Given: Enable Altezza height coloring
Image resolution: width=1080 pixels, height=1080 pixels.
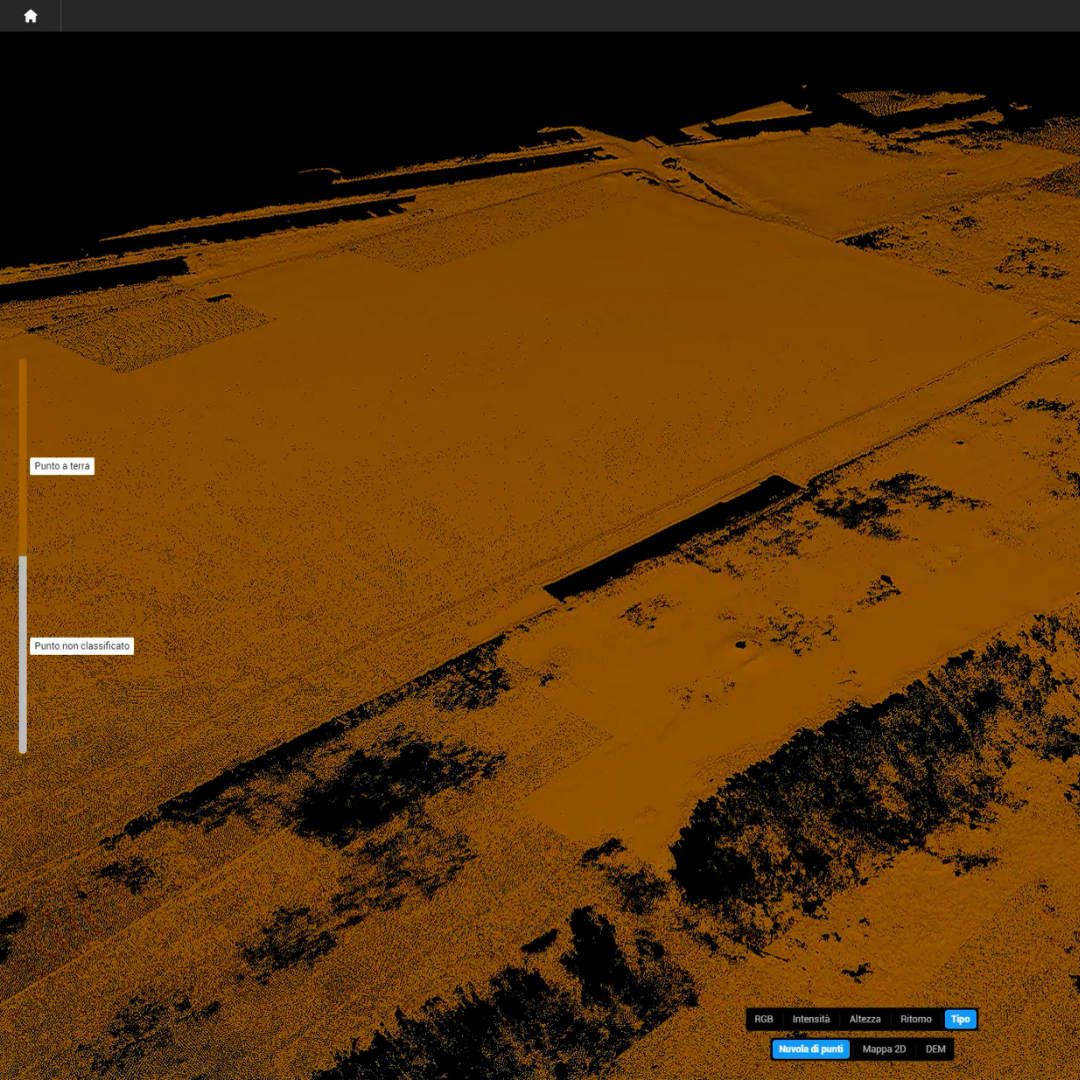Looking at the screenshot, I should [x=865, y=1019].
